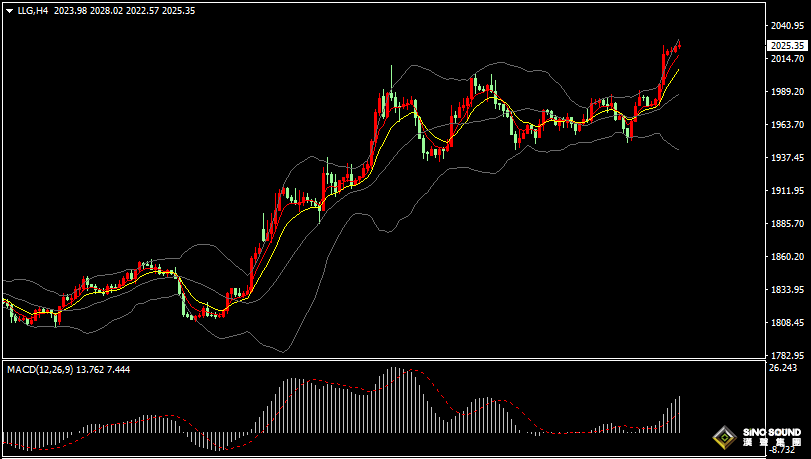Screen dimensions: 811x459
Task: Click the 1808.45 level on price scale
Action: pyautogui.click(x=788, y=323)
